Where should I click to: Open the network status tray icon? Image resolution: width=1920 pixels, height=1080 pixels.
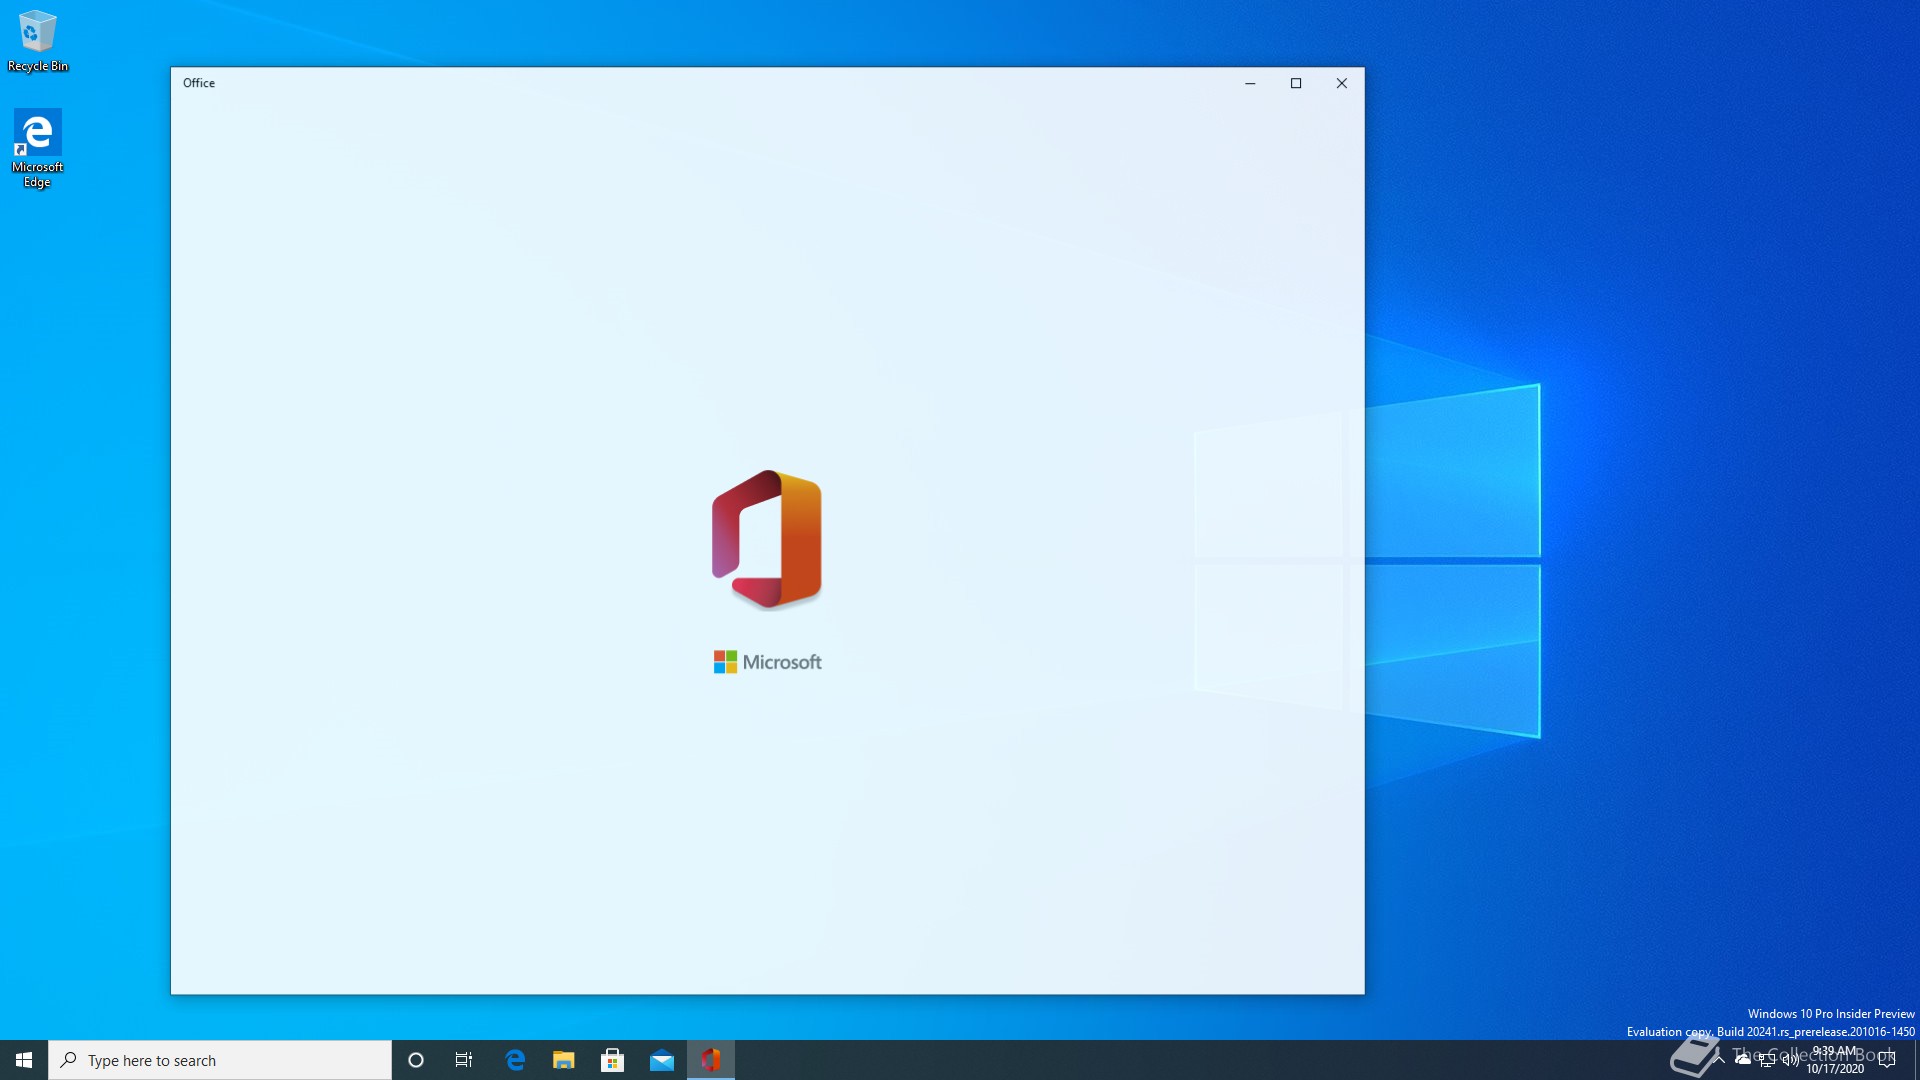(1767, 1060)
